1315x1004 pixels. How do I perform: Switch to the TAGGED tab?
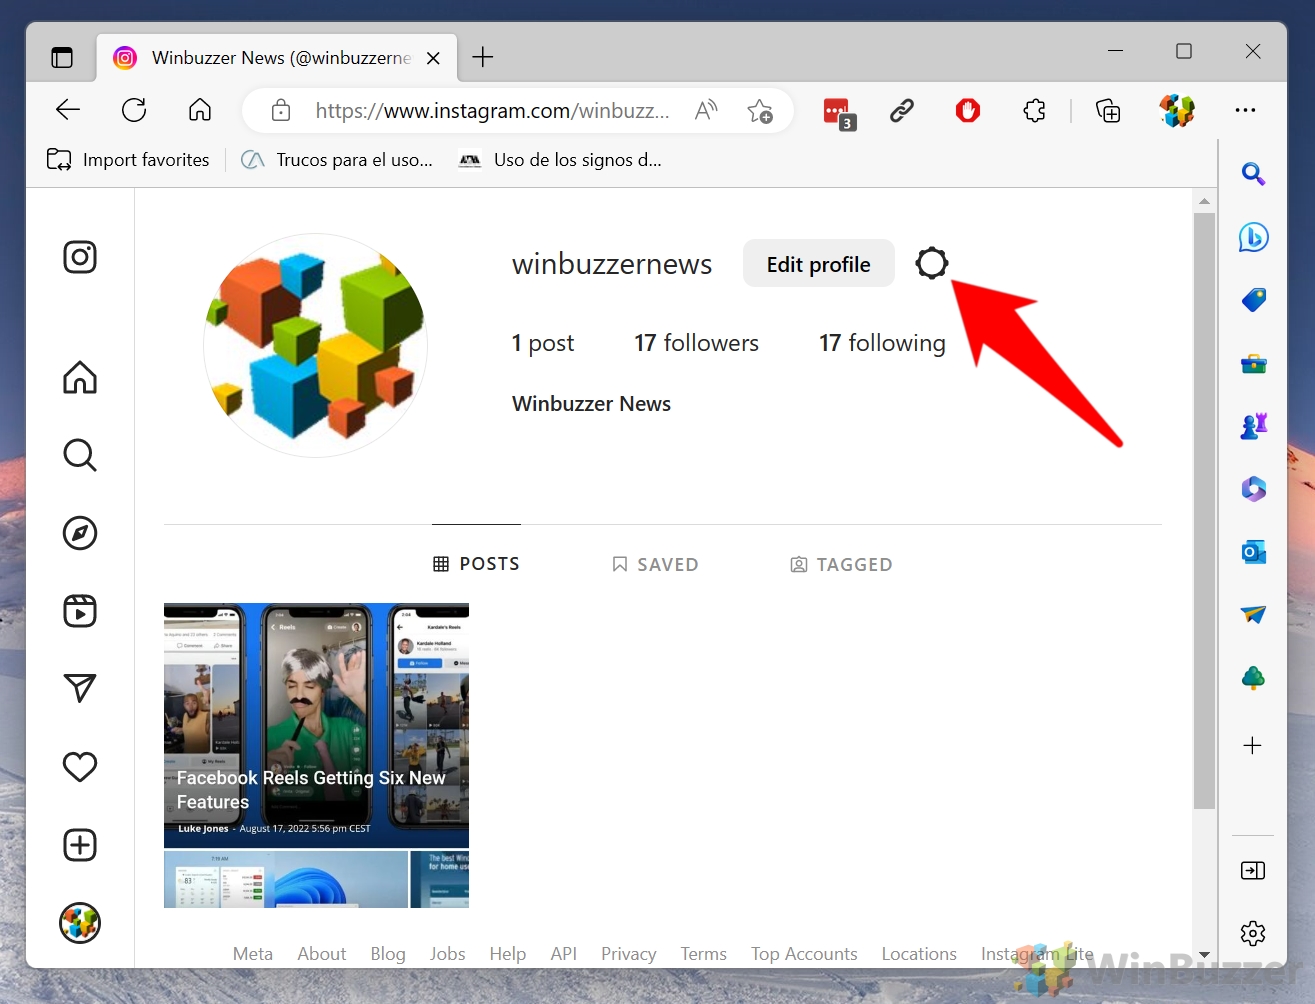[841, 564]
